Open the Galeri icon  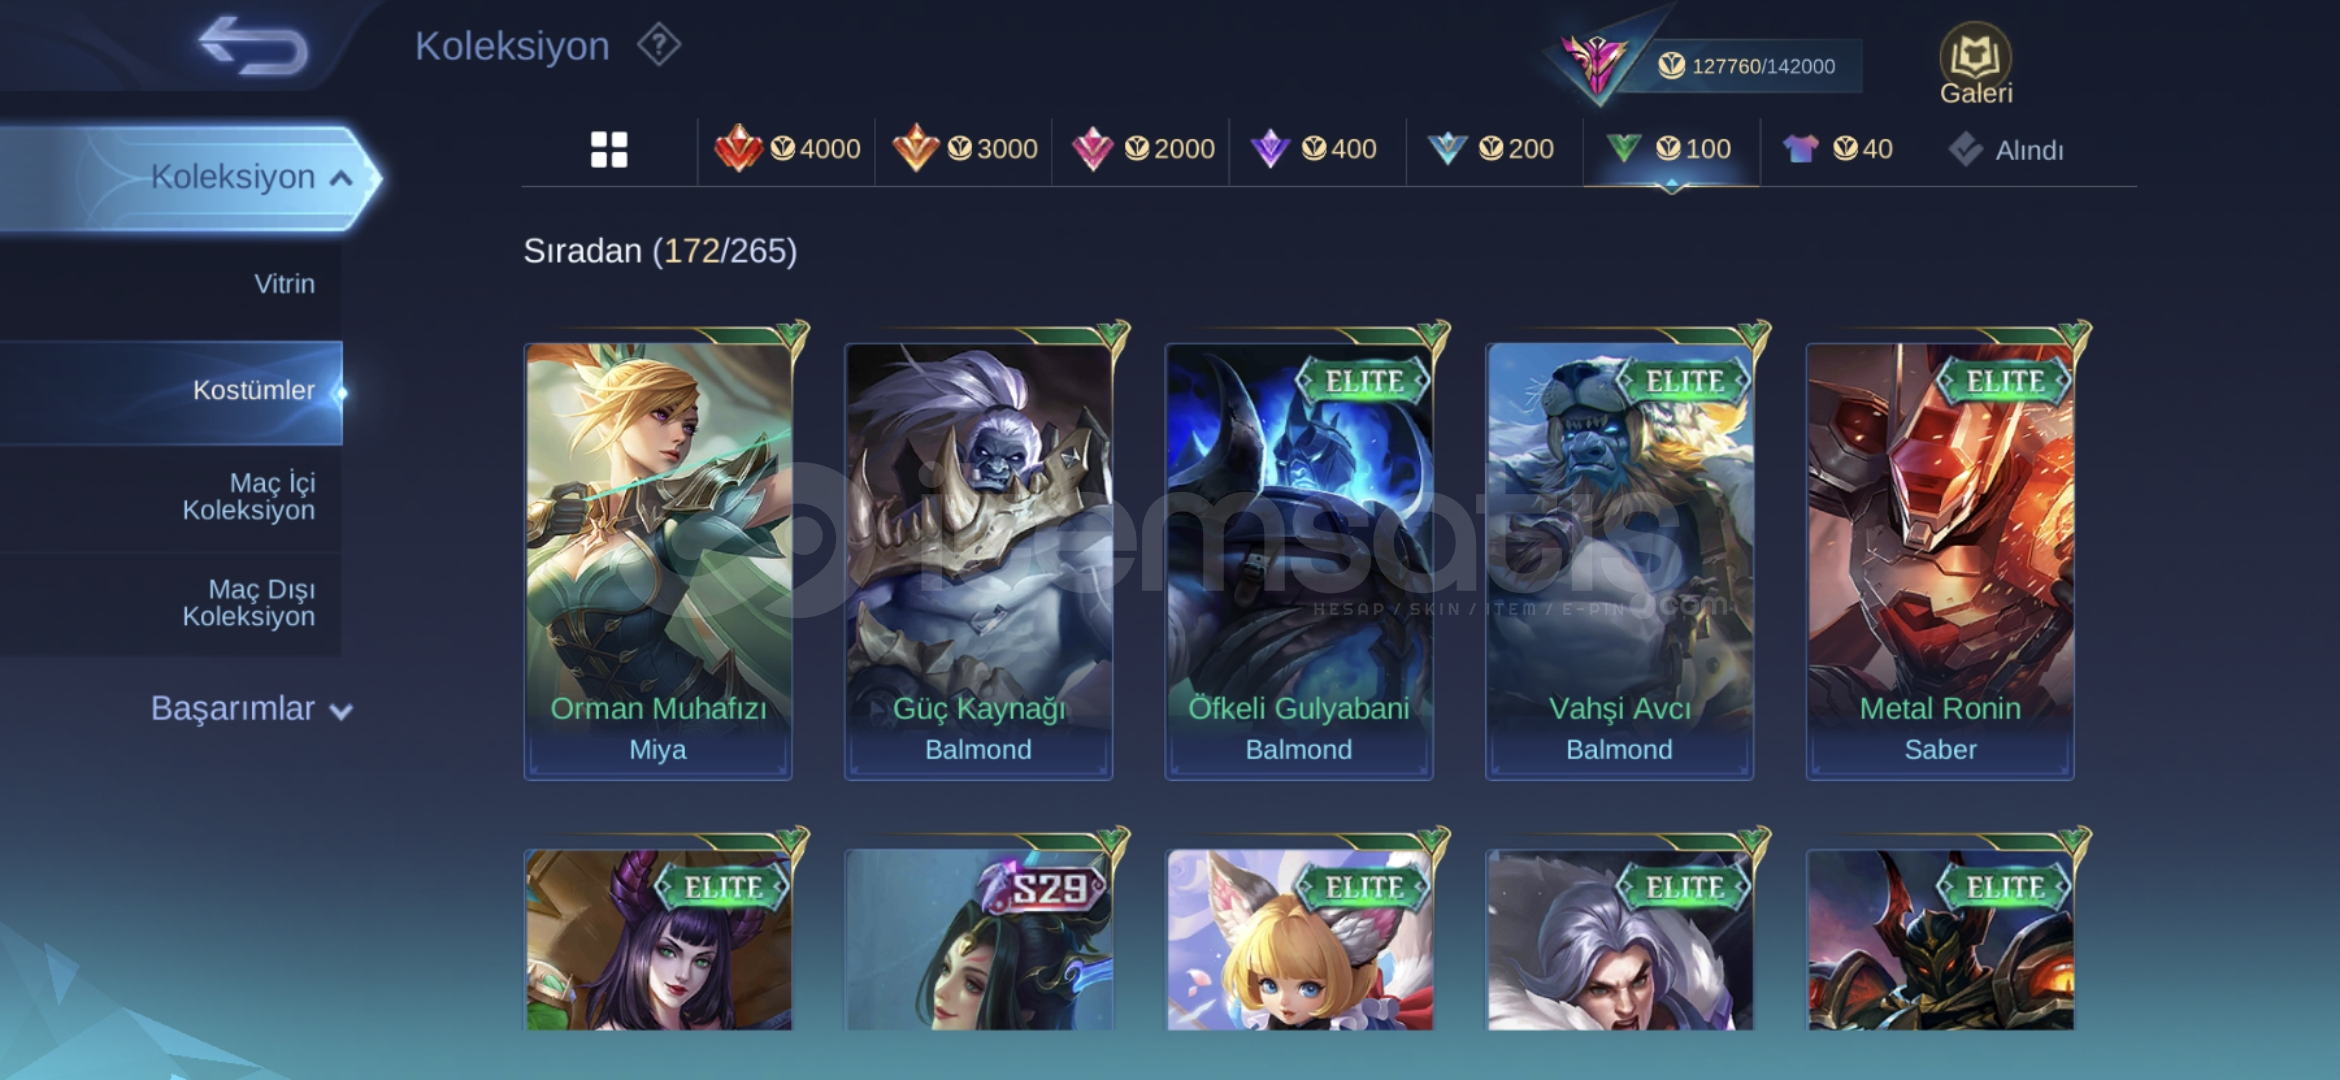(1975, 65)
